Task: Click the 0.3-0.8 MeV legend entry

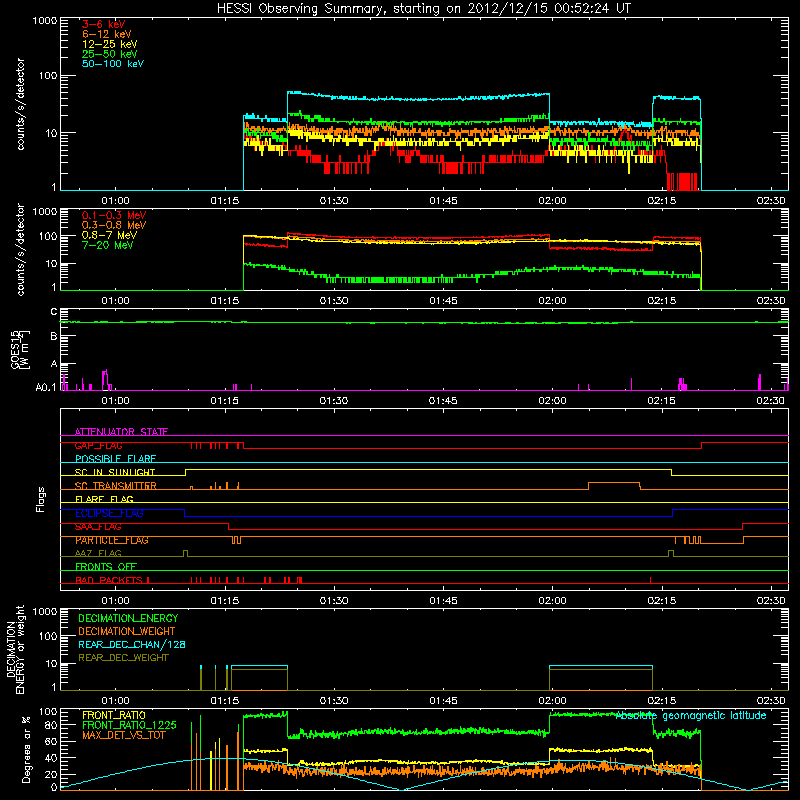Action: point(114,225)
